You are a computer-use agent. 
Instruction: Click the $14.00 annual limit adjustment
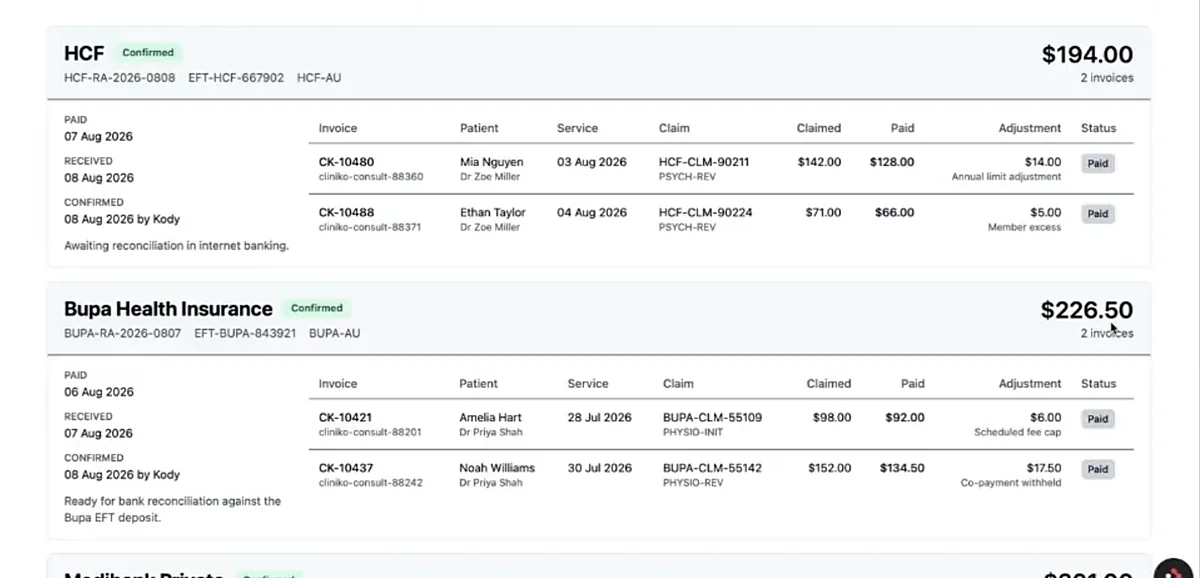click(1043, 162)
